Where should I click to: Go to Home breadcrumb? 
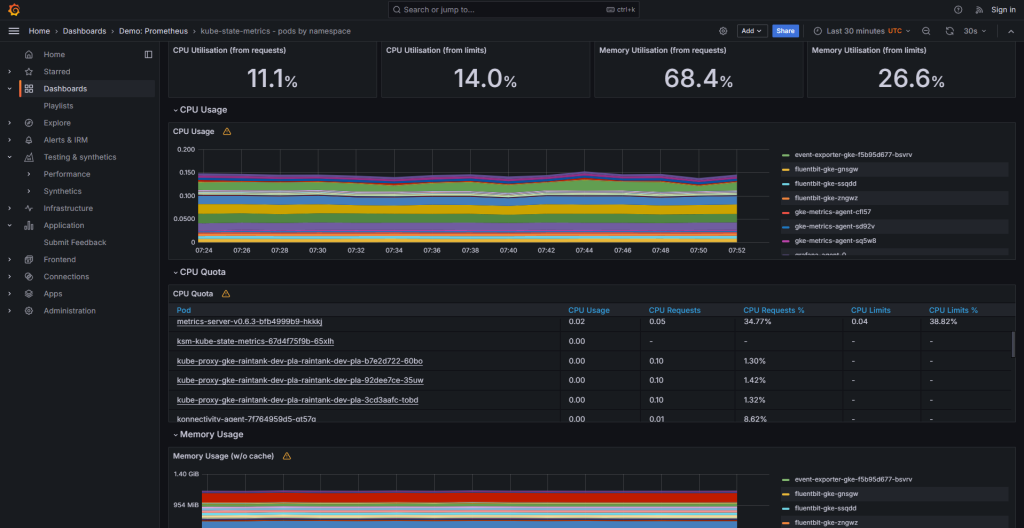[x=39, y=31]
